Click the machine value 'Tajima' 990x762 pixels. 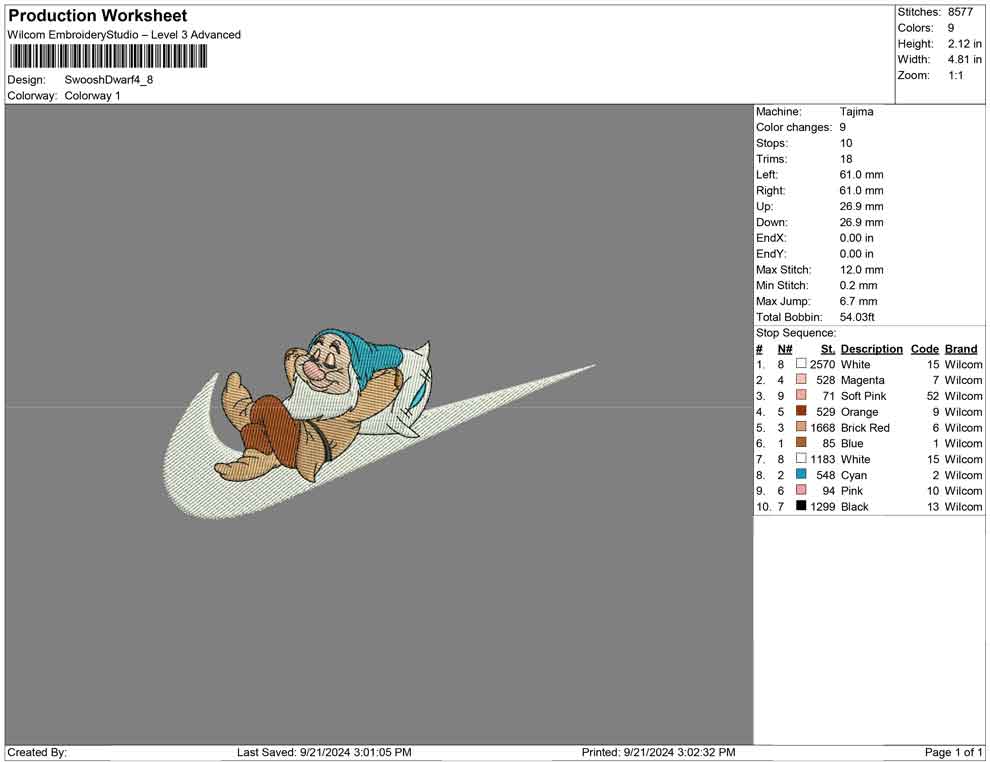pyautogui.click(x=856, y=111)
